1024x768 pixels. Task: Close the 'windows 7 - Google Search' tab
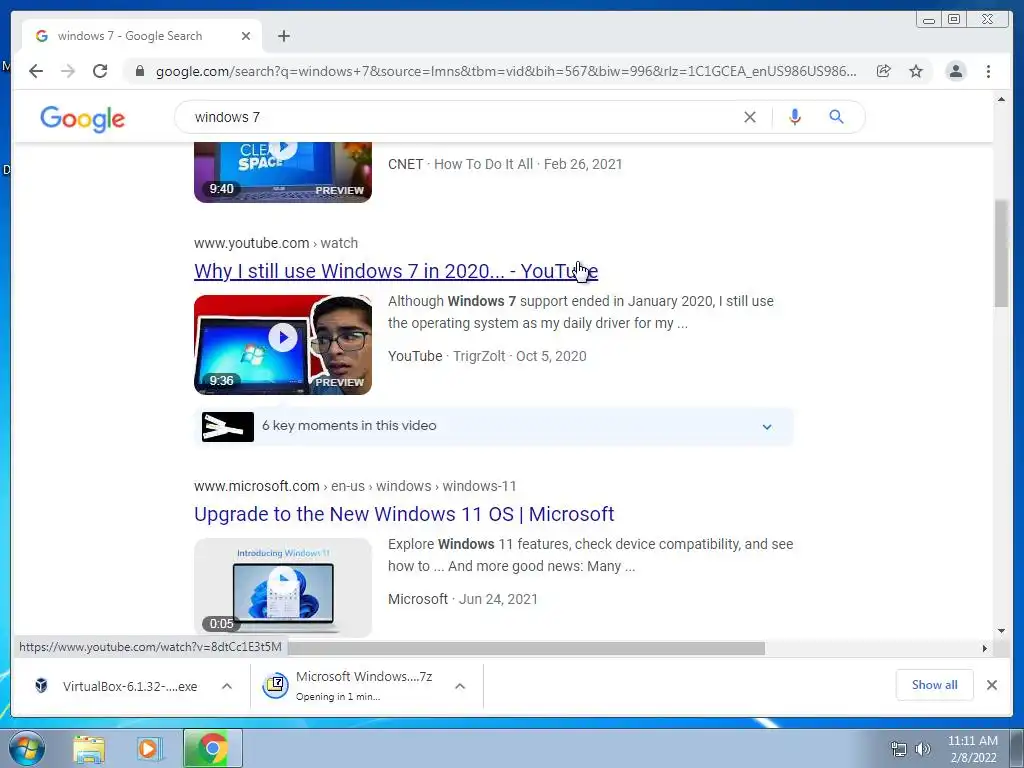246,36
